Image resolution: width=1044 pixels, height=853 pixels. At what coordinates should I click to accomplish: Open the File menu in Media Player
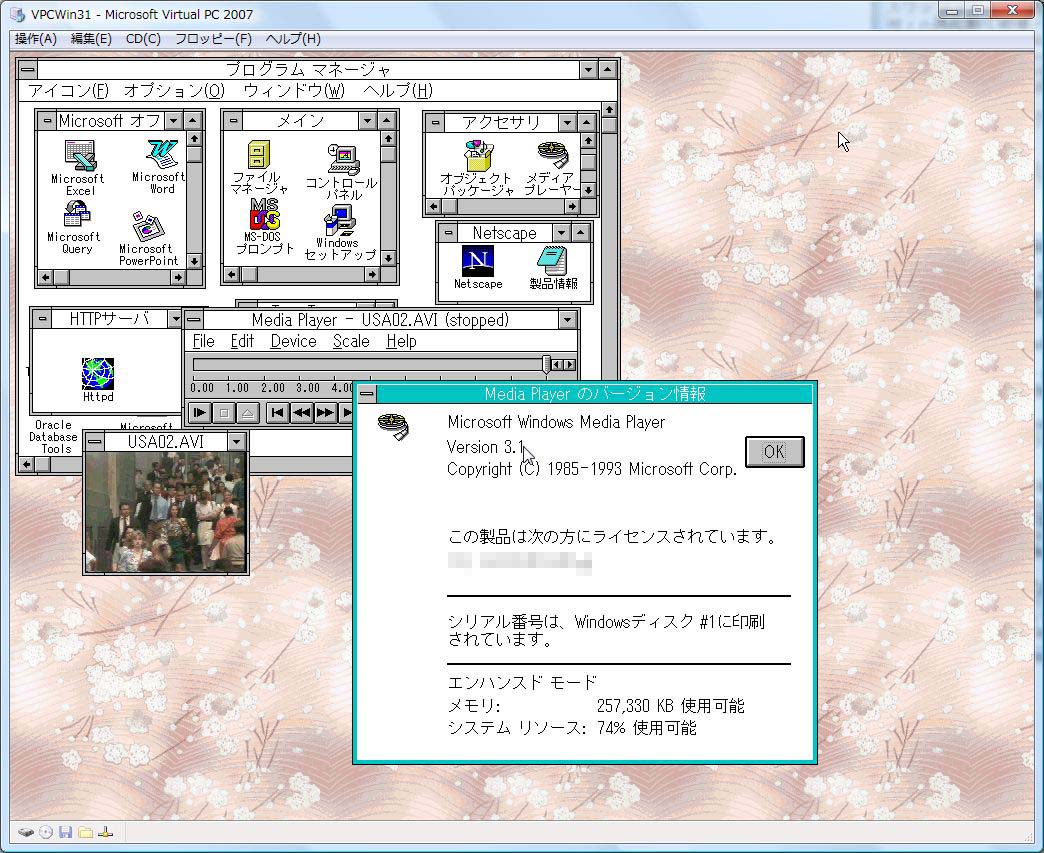(203, 342)
